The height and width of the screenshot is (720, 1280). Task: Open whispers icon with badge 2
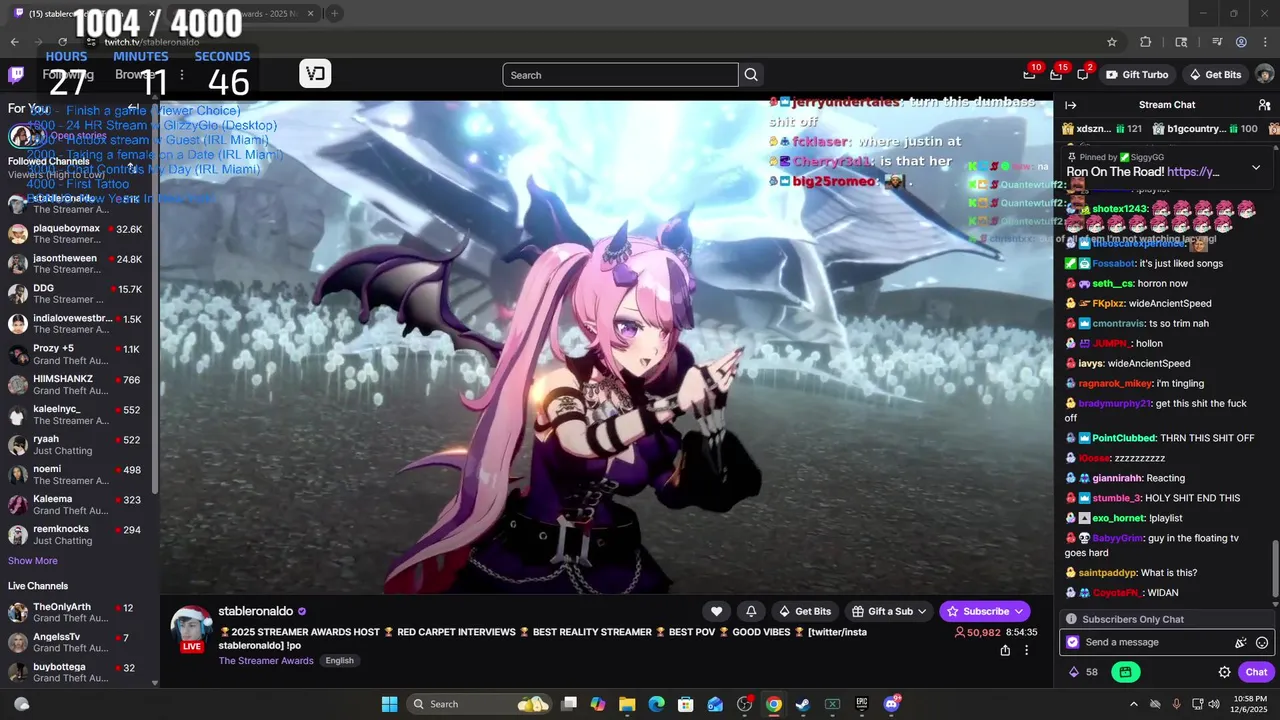point(1083,74)
